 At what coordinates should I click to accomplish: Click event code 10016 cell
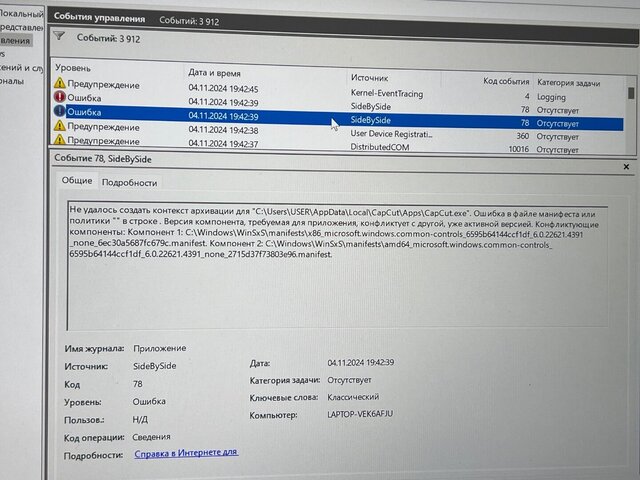(x=518, y=149)
